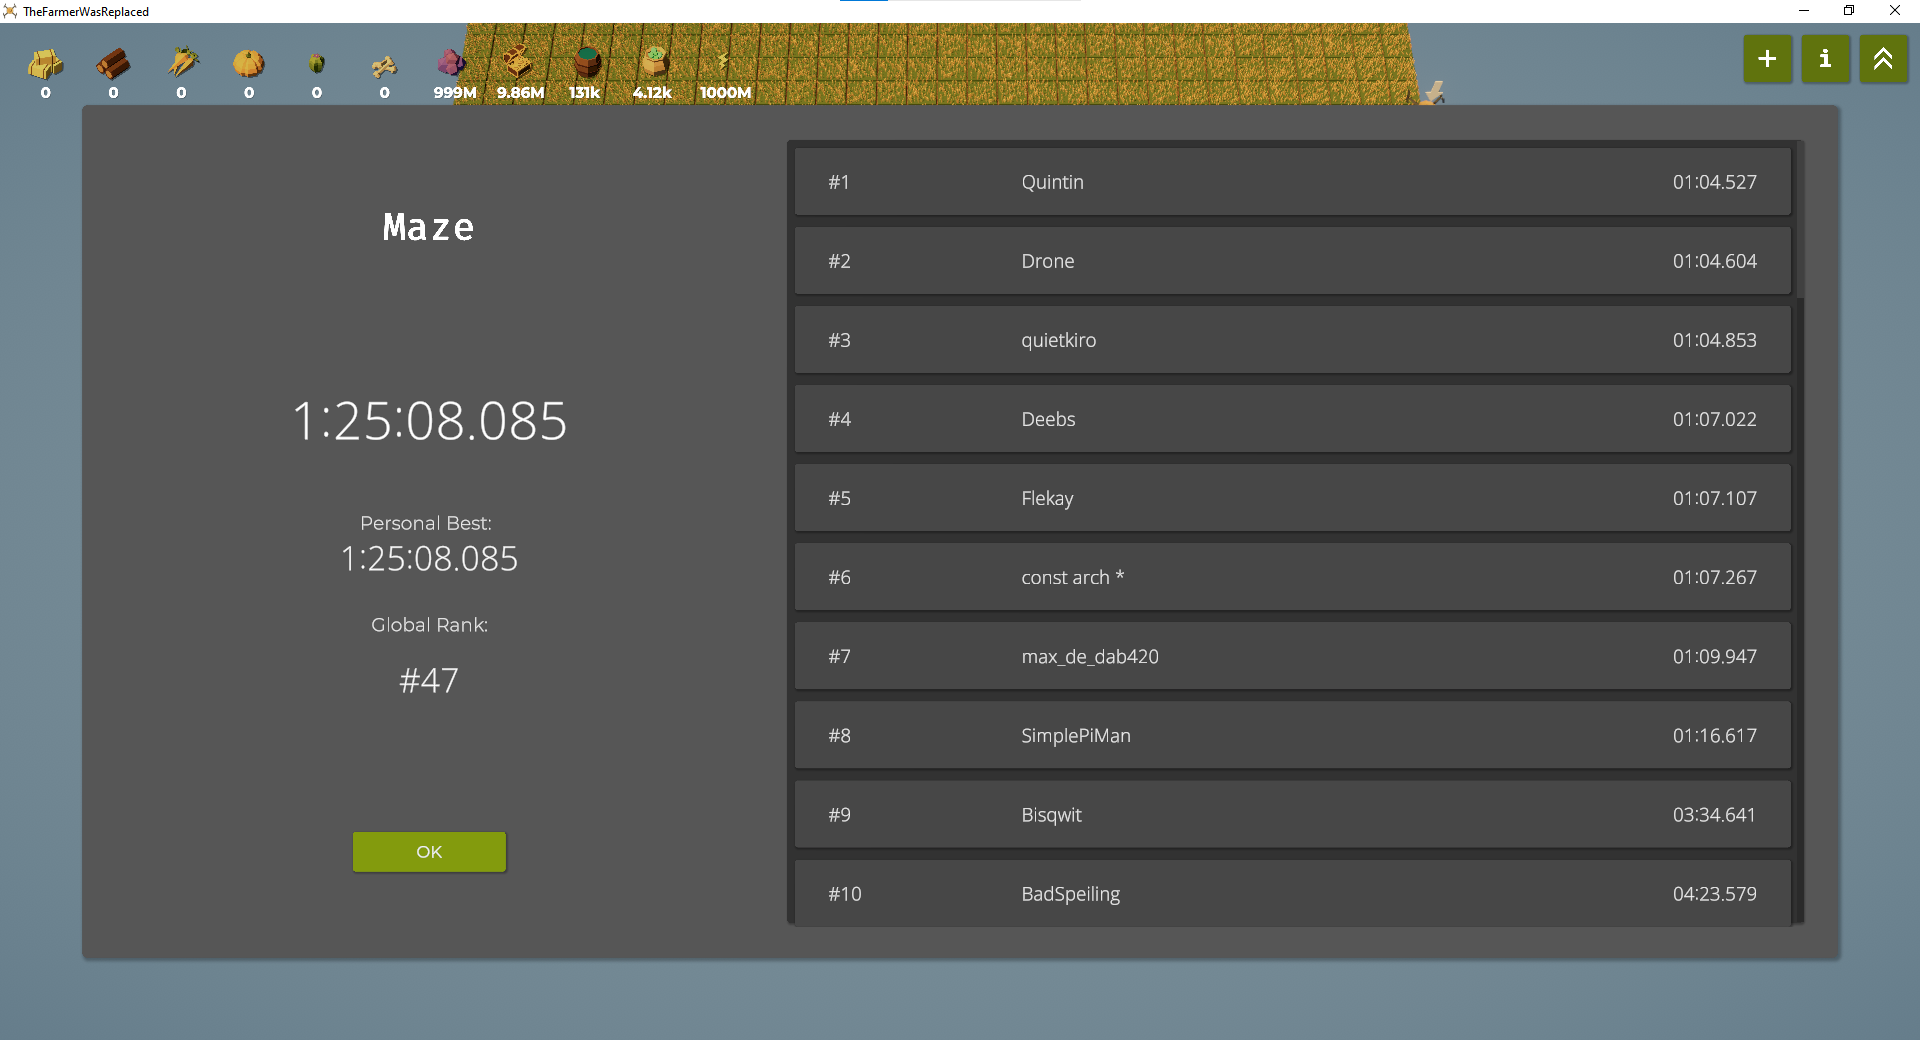Click the purple resource icon showing 999M
Viewport: 1920px width, 1040px height.
[452, 63]
